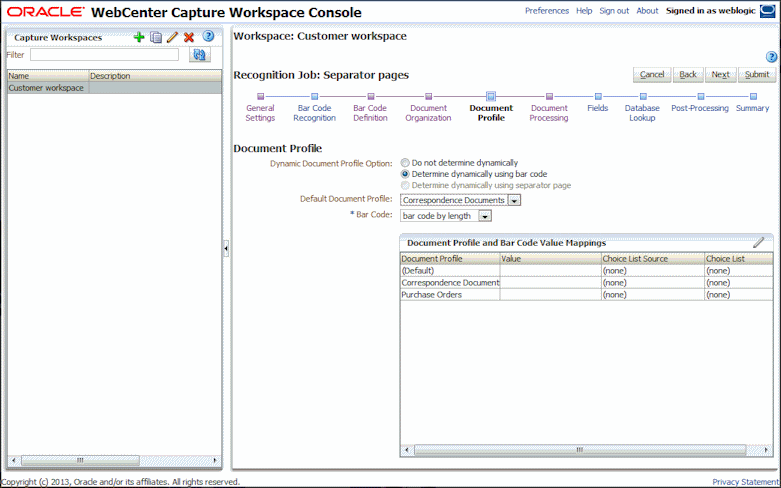This screenshot has height=488, width=781.
Task: Select the (Default) mapping row
Action: [x=587, y=271]
